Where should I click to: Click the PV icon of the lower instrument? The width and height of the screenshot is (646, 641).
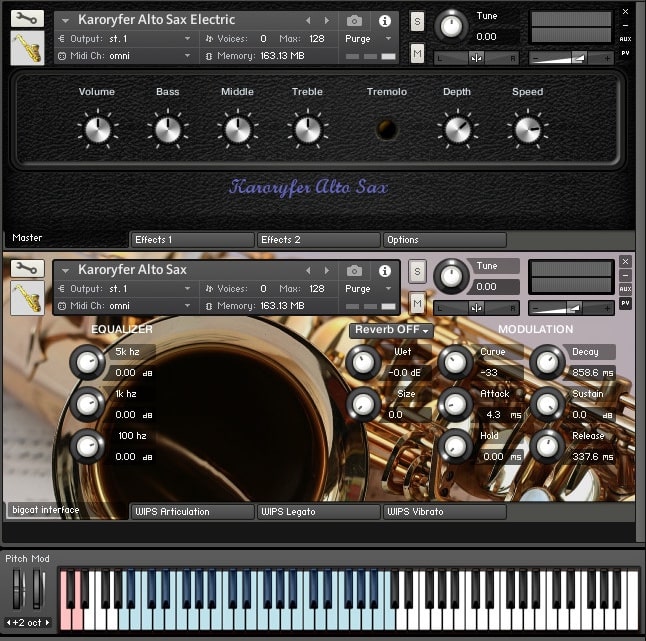[x=626, y=303]
